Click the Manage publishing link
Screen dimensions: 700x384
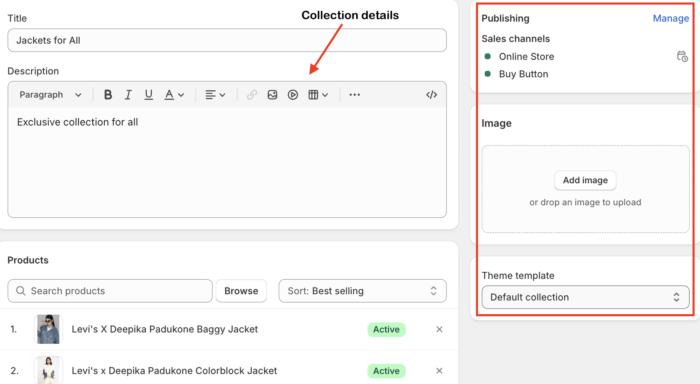point(671,18)
